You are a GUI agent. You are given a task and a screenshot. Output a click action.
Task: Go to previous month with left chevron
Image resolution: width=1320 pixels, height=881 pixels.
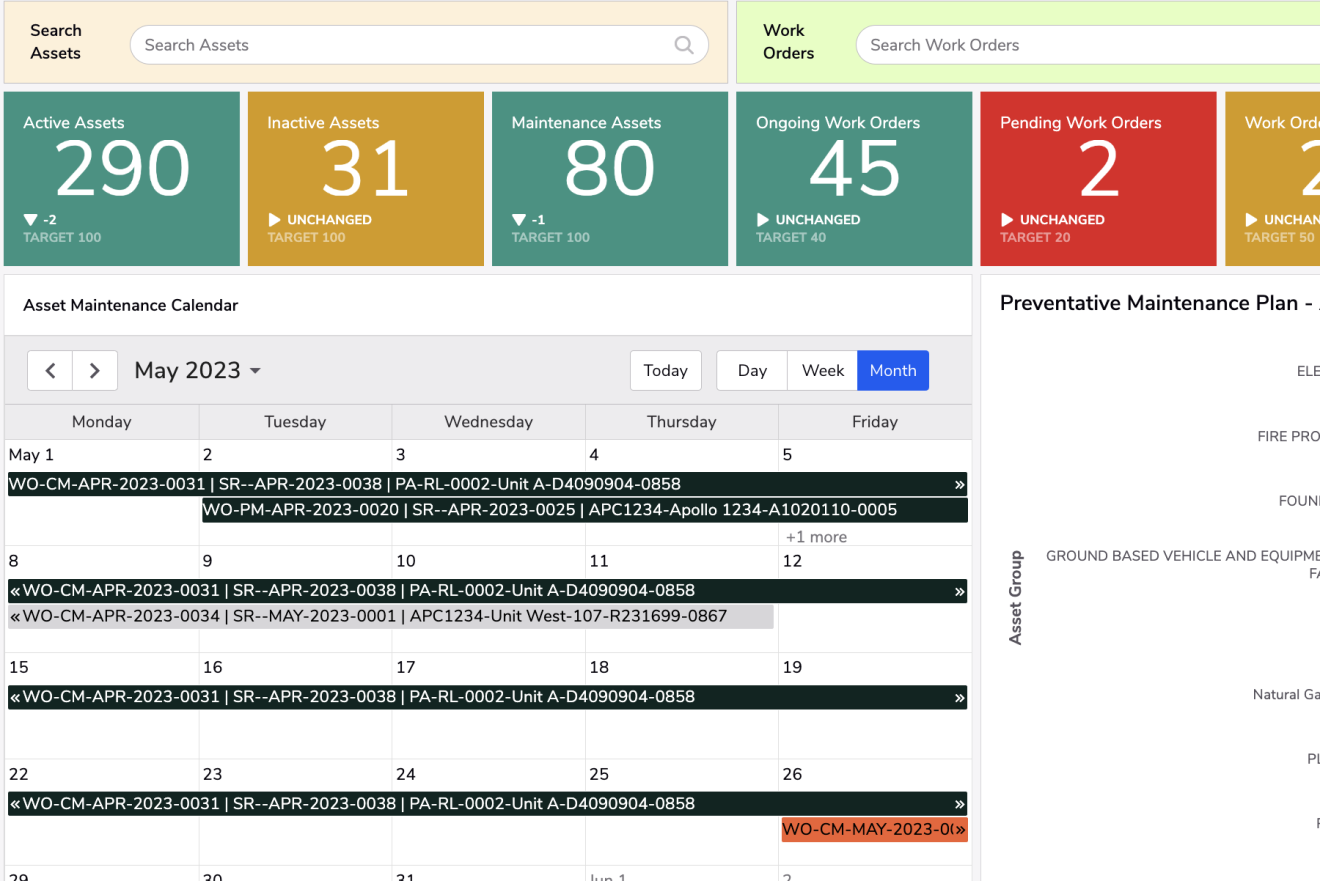pos(50,371)
